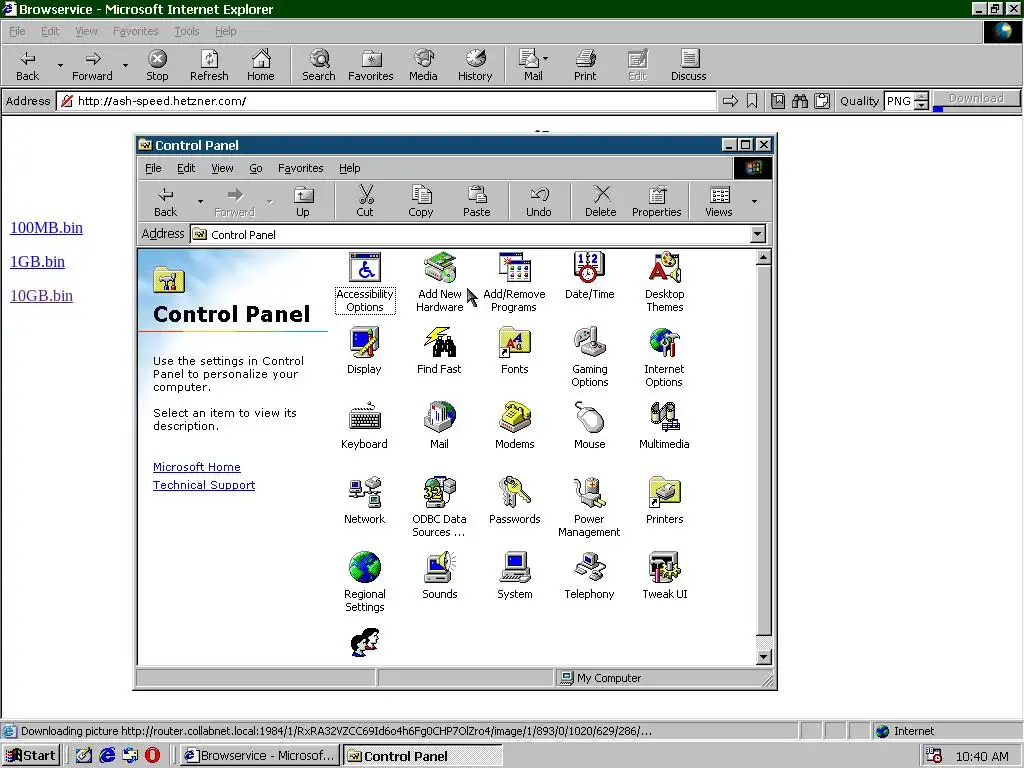
Task: Open the Control Panel Go menu
Action: click(255, 168)
